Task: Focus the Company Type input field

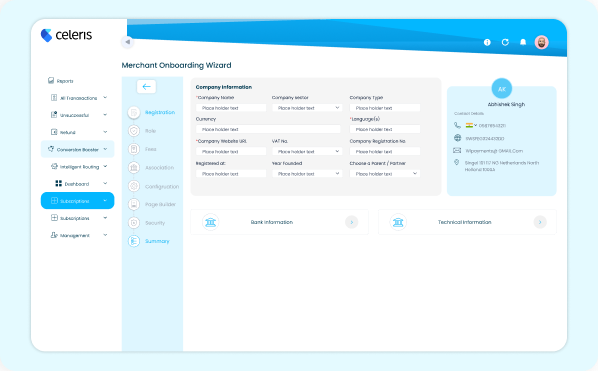Action: 385,108
